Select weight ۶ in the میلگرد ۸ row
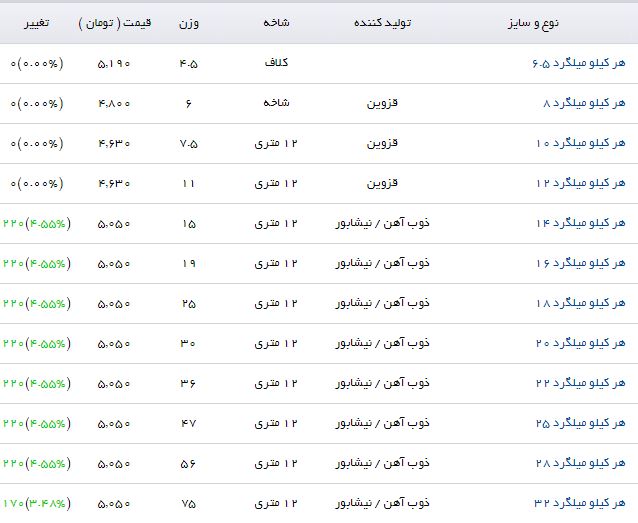Viewport: 638px width, 523px height. pyautogui.click(x=188, y=104)
